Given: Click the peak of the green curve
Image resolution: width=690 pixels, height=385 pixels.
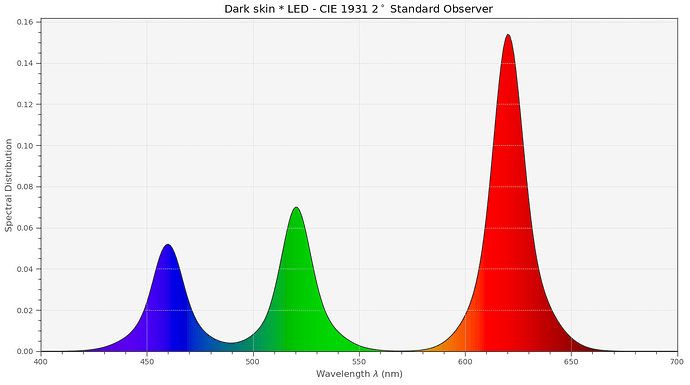Looking at the screenshot, I should [296, 208].
